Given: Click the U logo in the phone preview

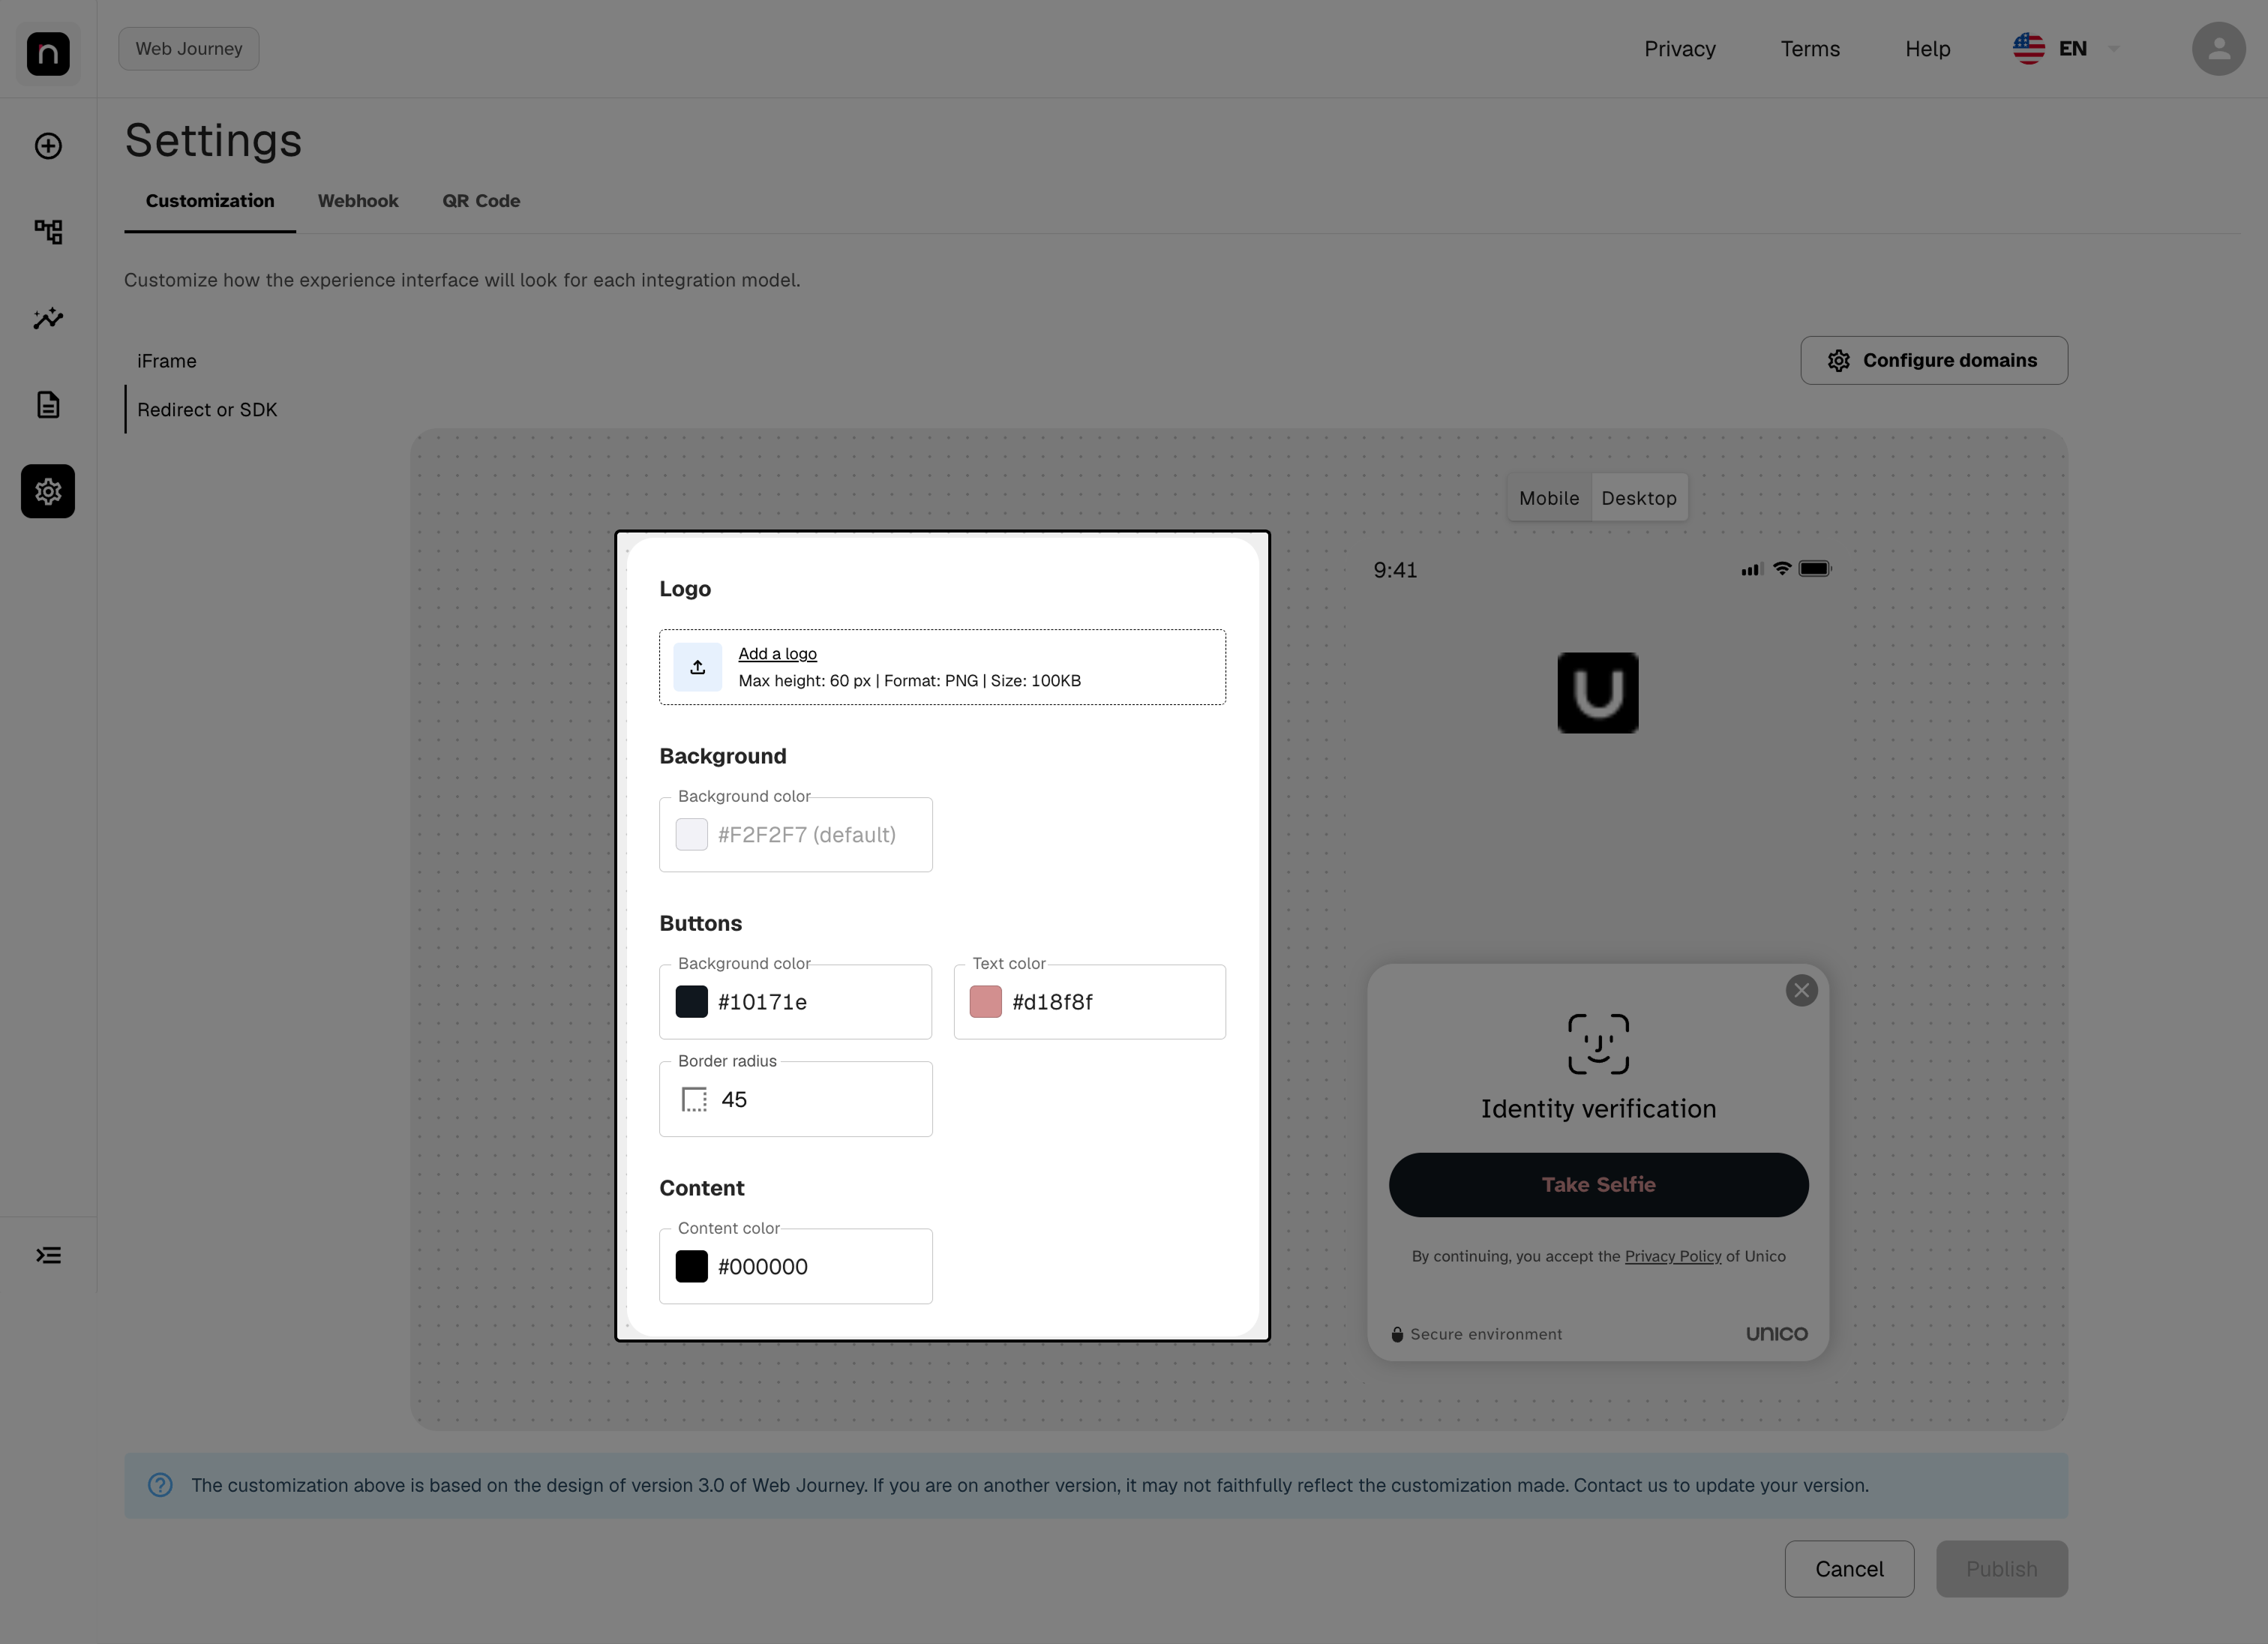Looking at the screenshot, I should [1598, 693].
